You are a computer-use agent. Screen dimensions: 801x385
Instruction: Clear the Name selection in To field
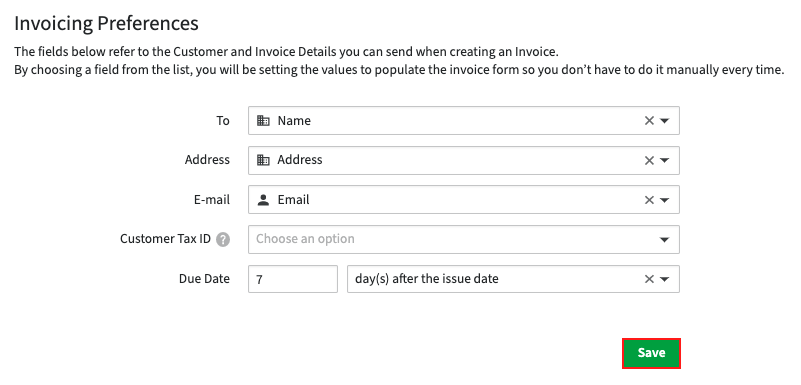click(649, 121)
